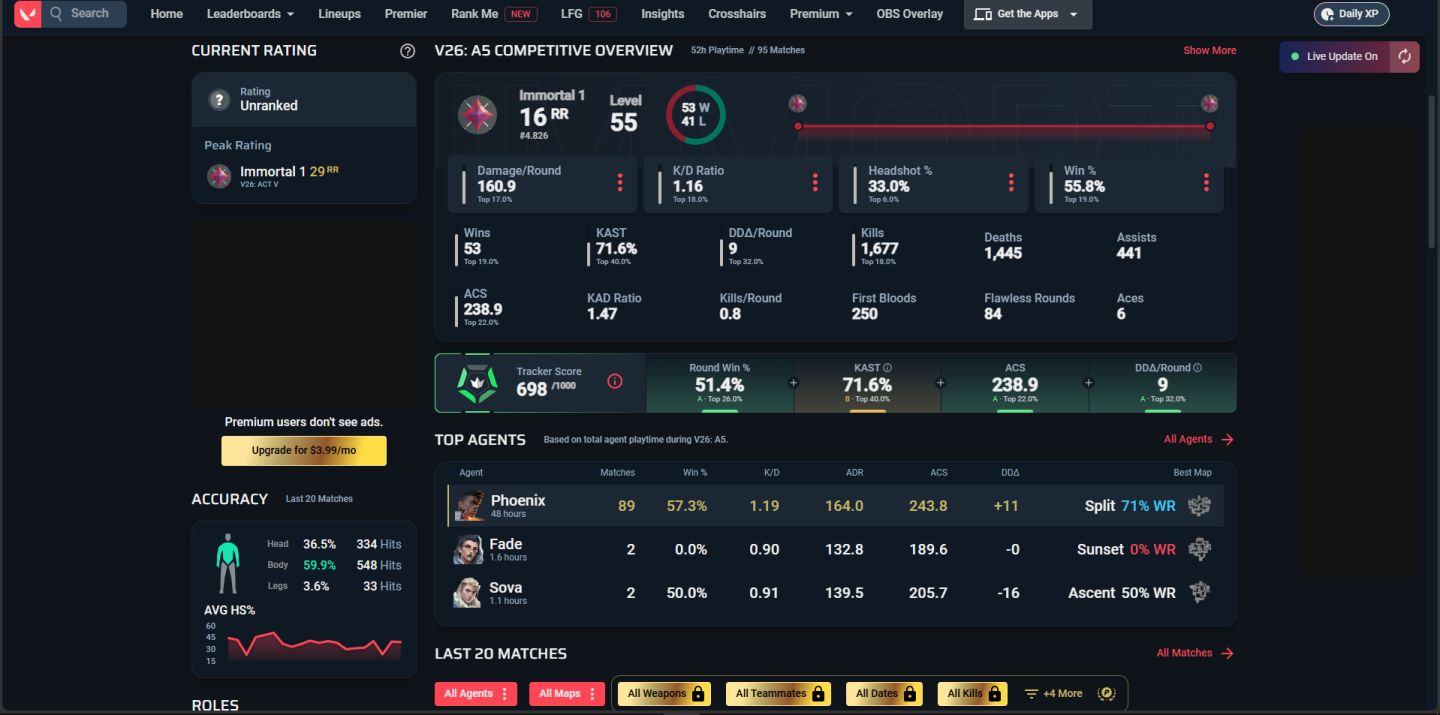Click locked All Kills filter
The image size is (1440, 715).
tap(973, 693)
